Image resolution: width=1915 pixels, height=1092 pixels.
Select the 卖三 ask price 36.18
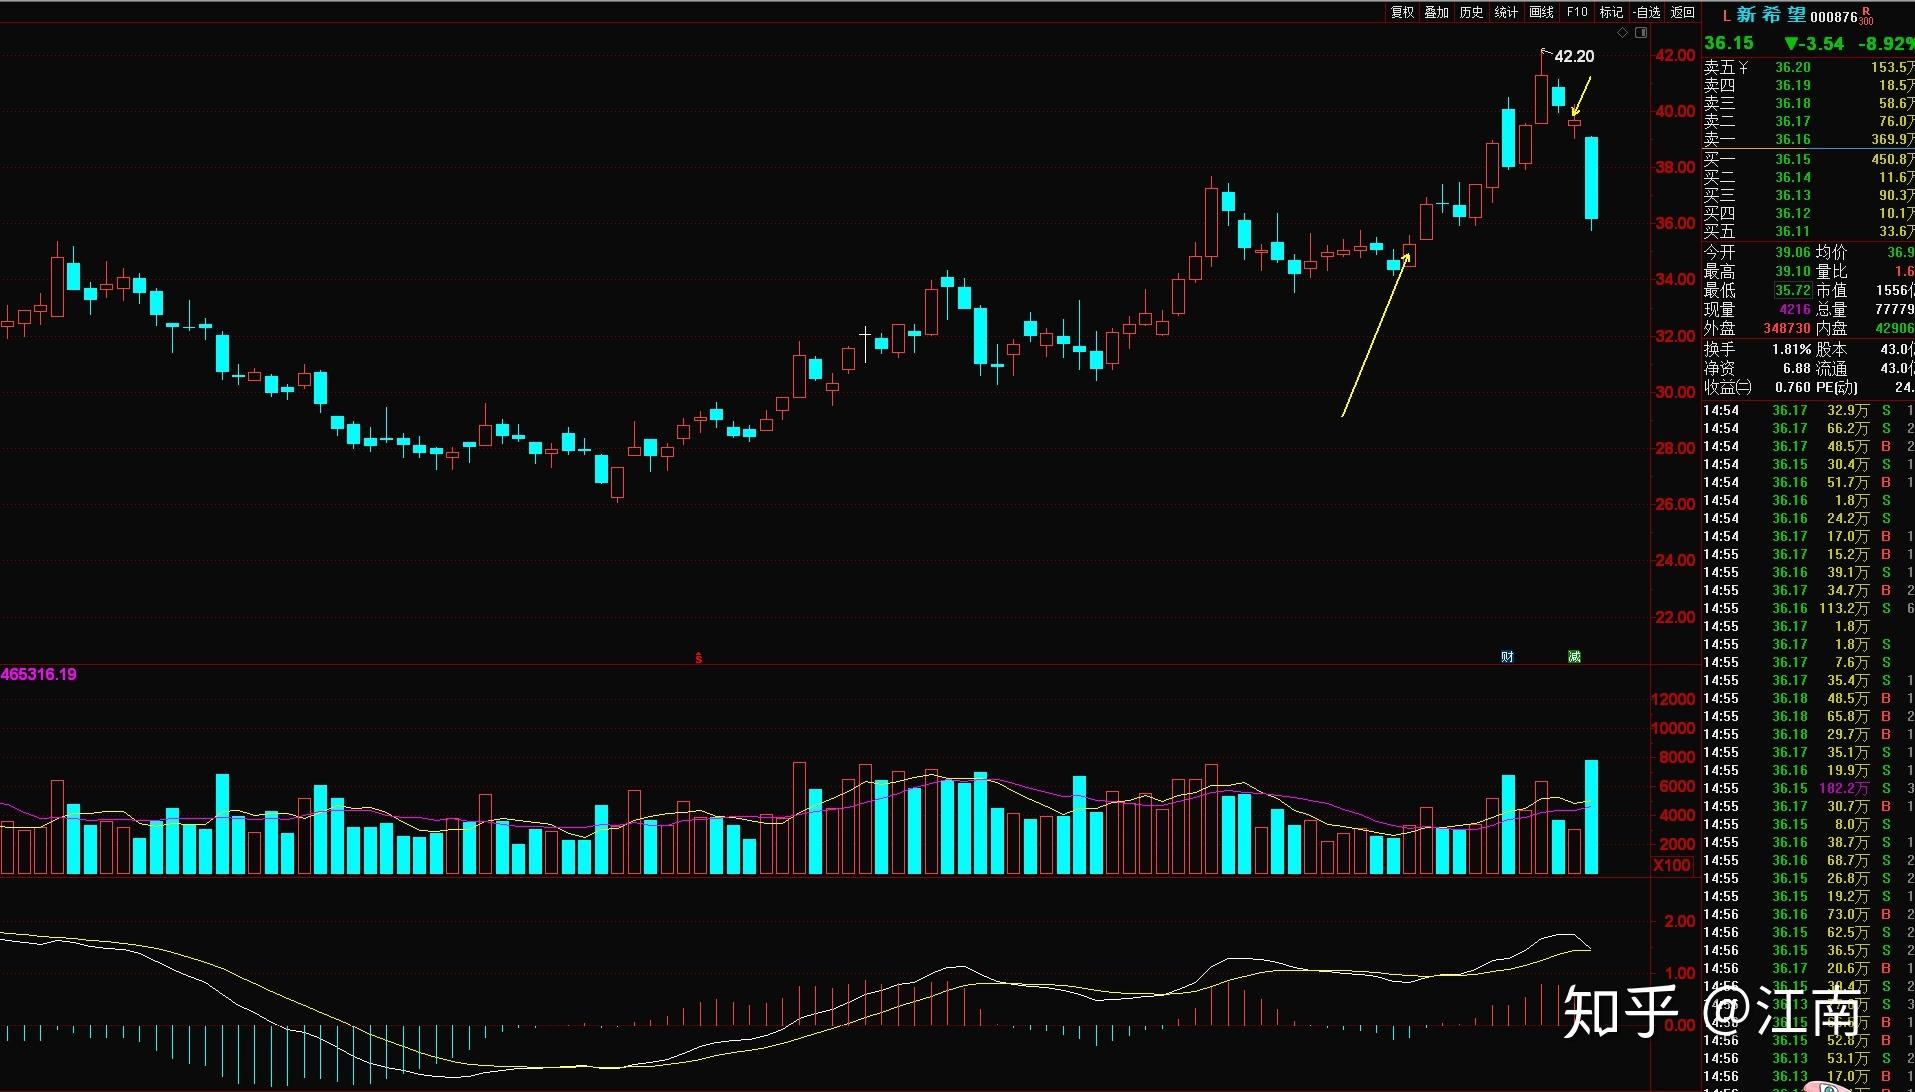(x=1793, y=103)
